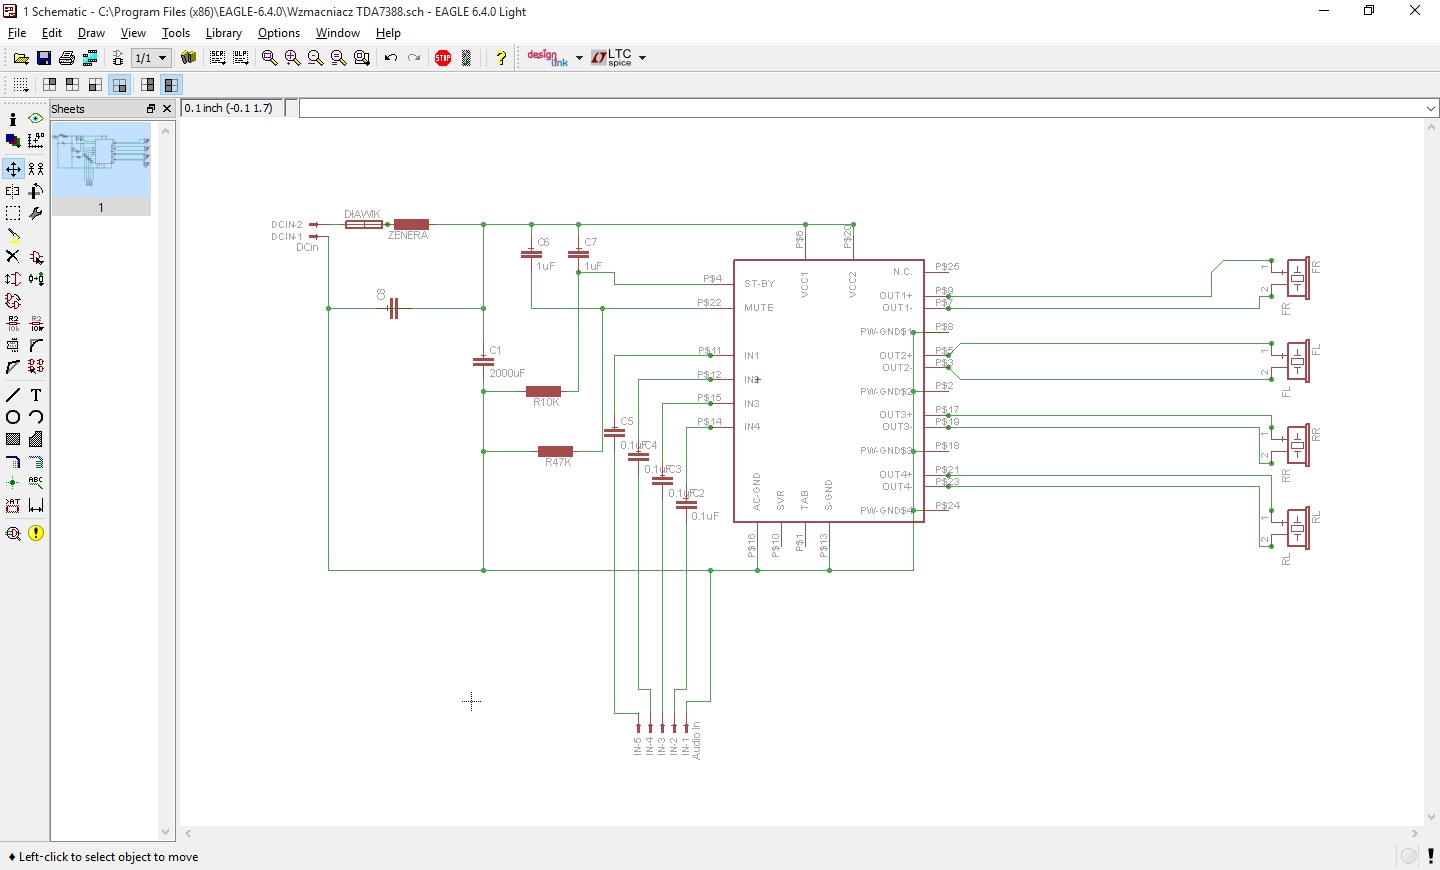Select the Change wrench tool
Image resolution: width=1440 pixels, height=870 pixels.
pos(36,213)
